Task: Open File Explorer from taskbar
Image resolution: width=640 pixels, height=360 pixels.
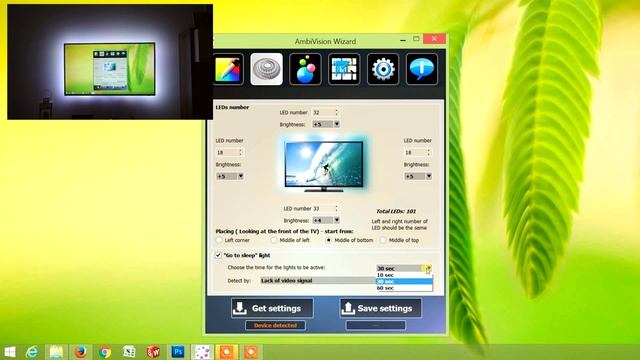Action: (56, 352)
